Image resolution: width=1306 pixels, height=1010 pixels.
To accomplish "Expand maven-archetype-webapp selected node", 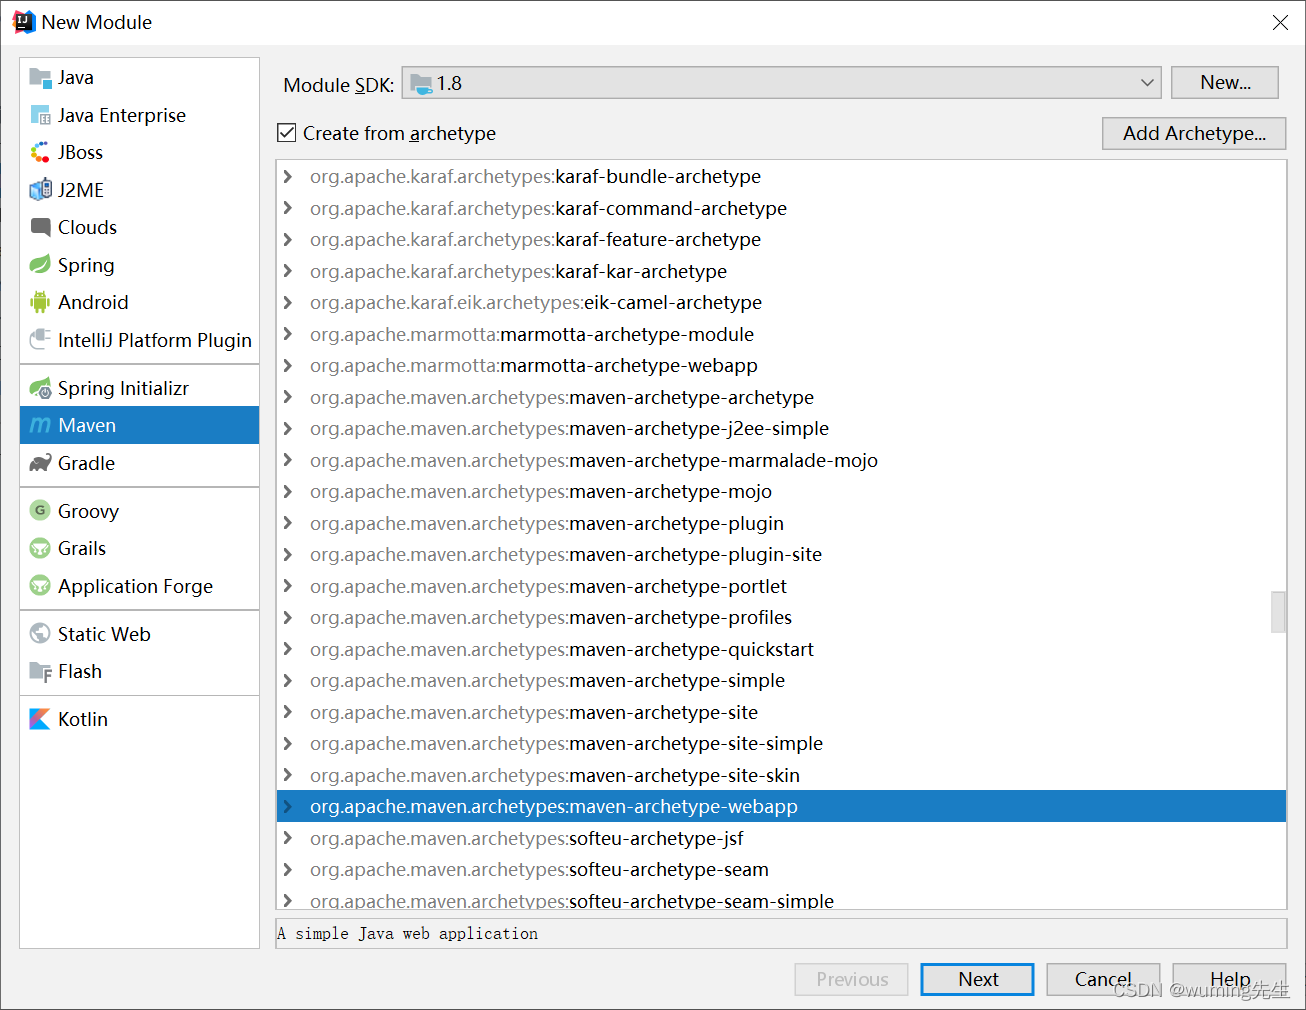I will [x=288, y=807].
